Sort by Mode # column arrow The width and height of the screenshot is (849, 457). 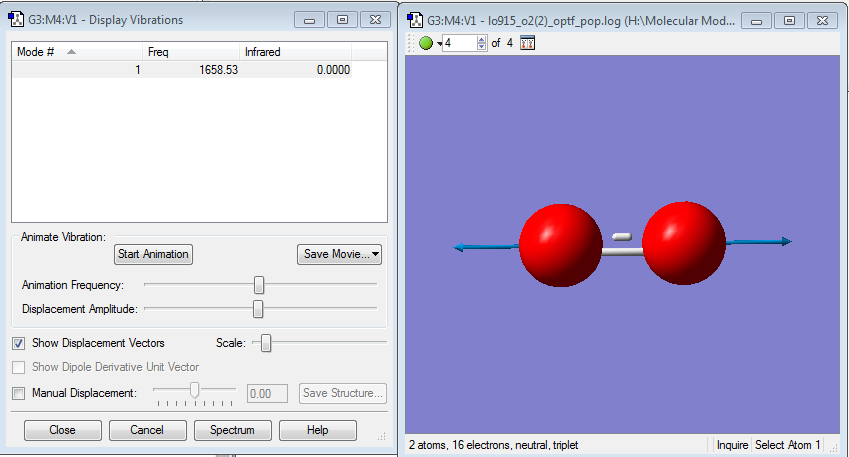pos(71,52)
